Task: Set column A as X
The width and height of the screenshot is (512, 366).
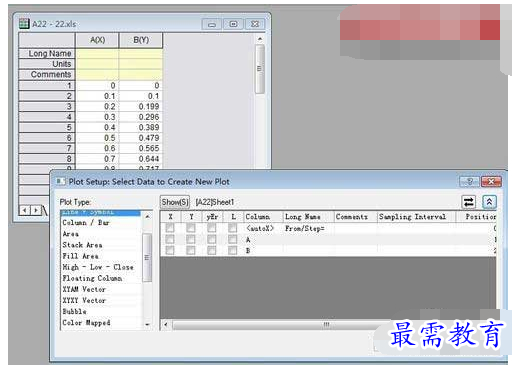Action: coord(170,239)
